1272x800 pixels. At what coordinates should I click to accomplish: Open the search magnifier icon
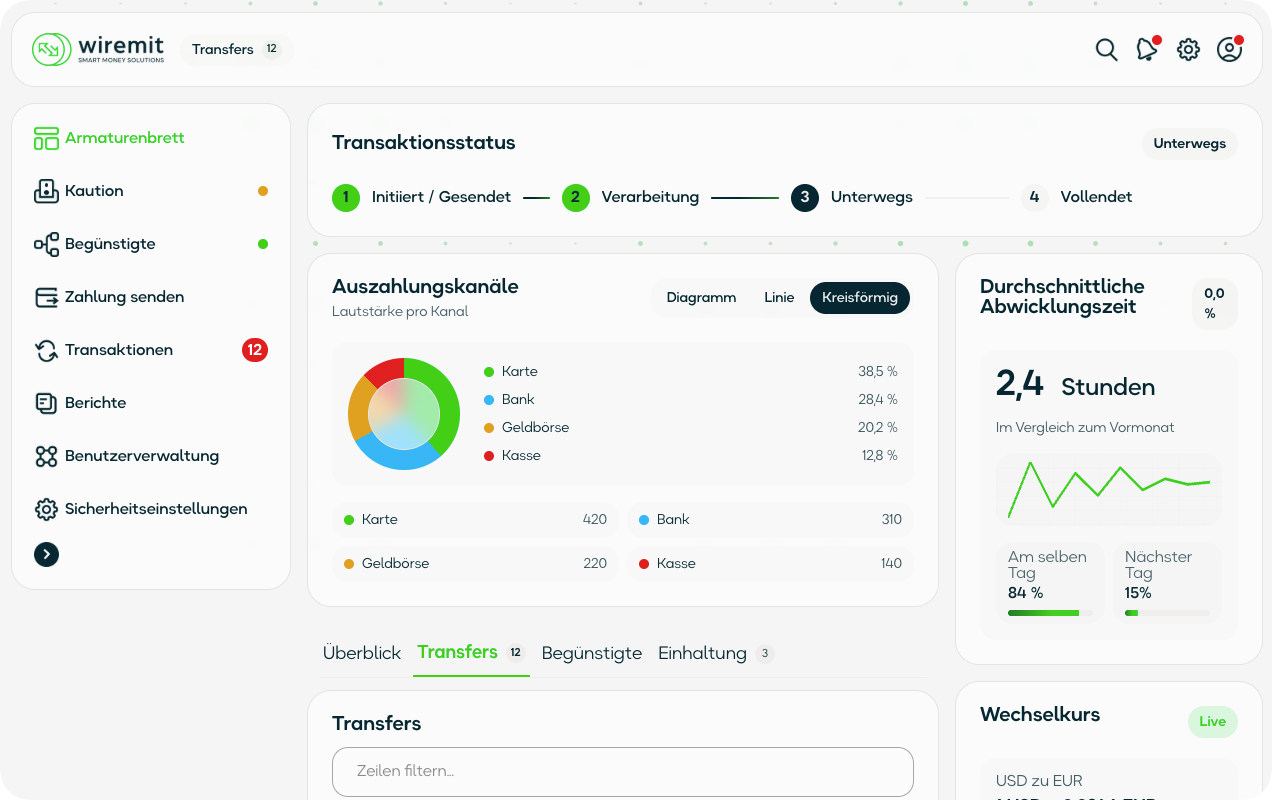(x=1106, y=50)
